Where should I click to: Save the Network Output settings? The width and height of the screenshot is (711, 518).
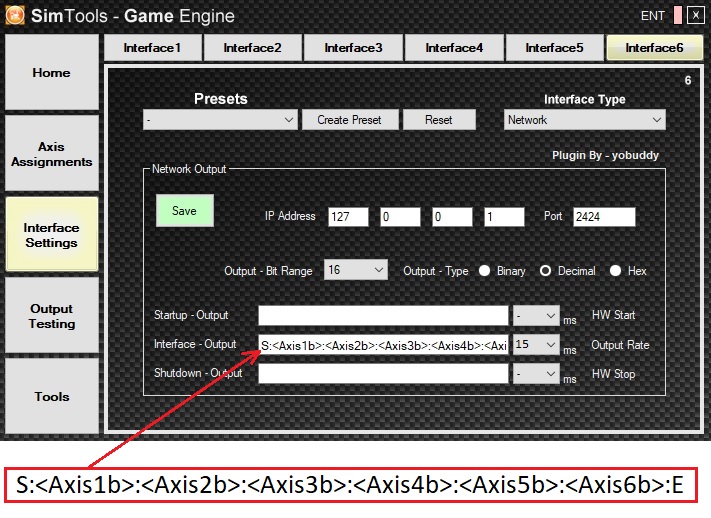185,210
